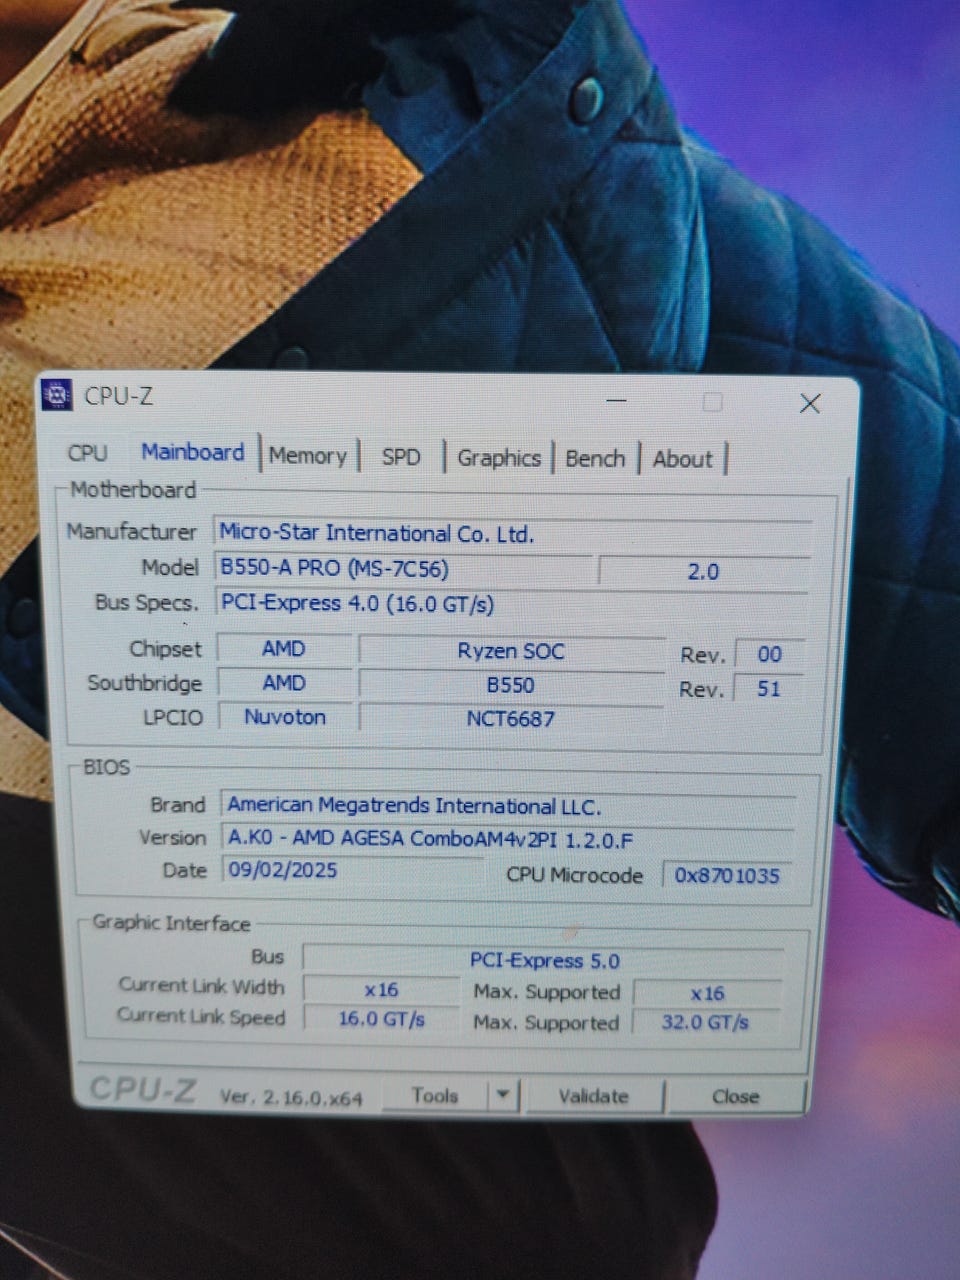Viewport: 960px width, 1280px height.
Task: Switch to the Graphics tab
Action: click(498, 458)
